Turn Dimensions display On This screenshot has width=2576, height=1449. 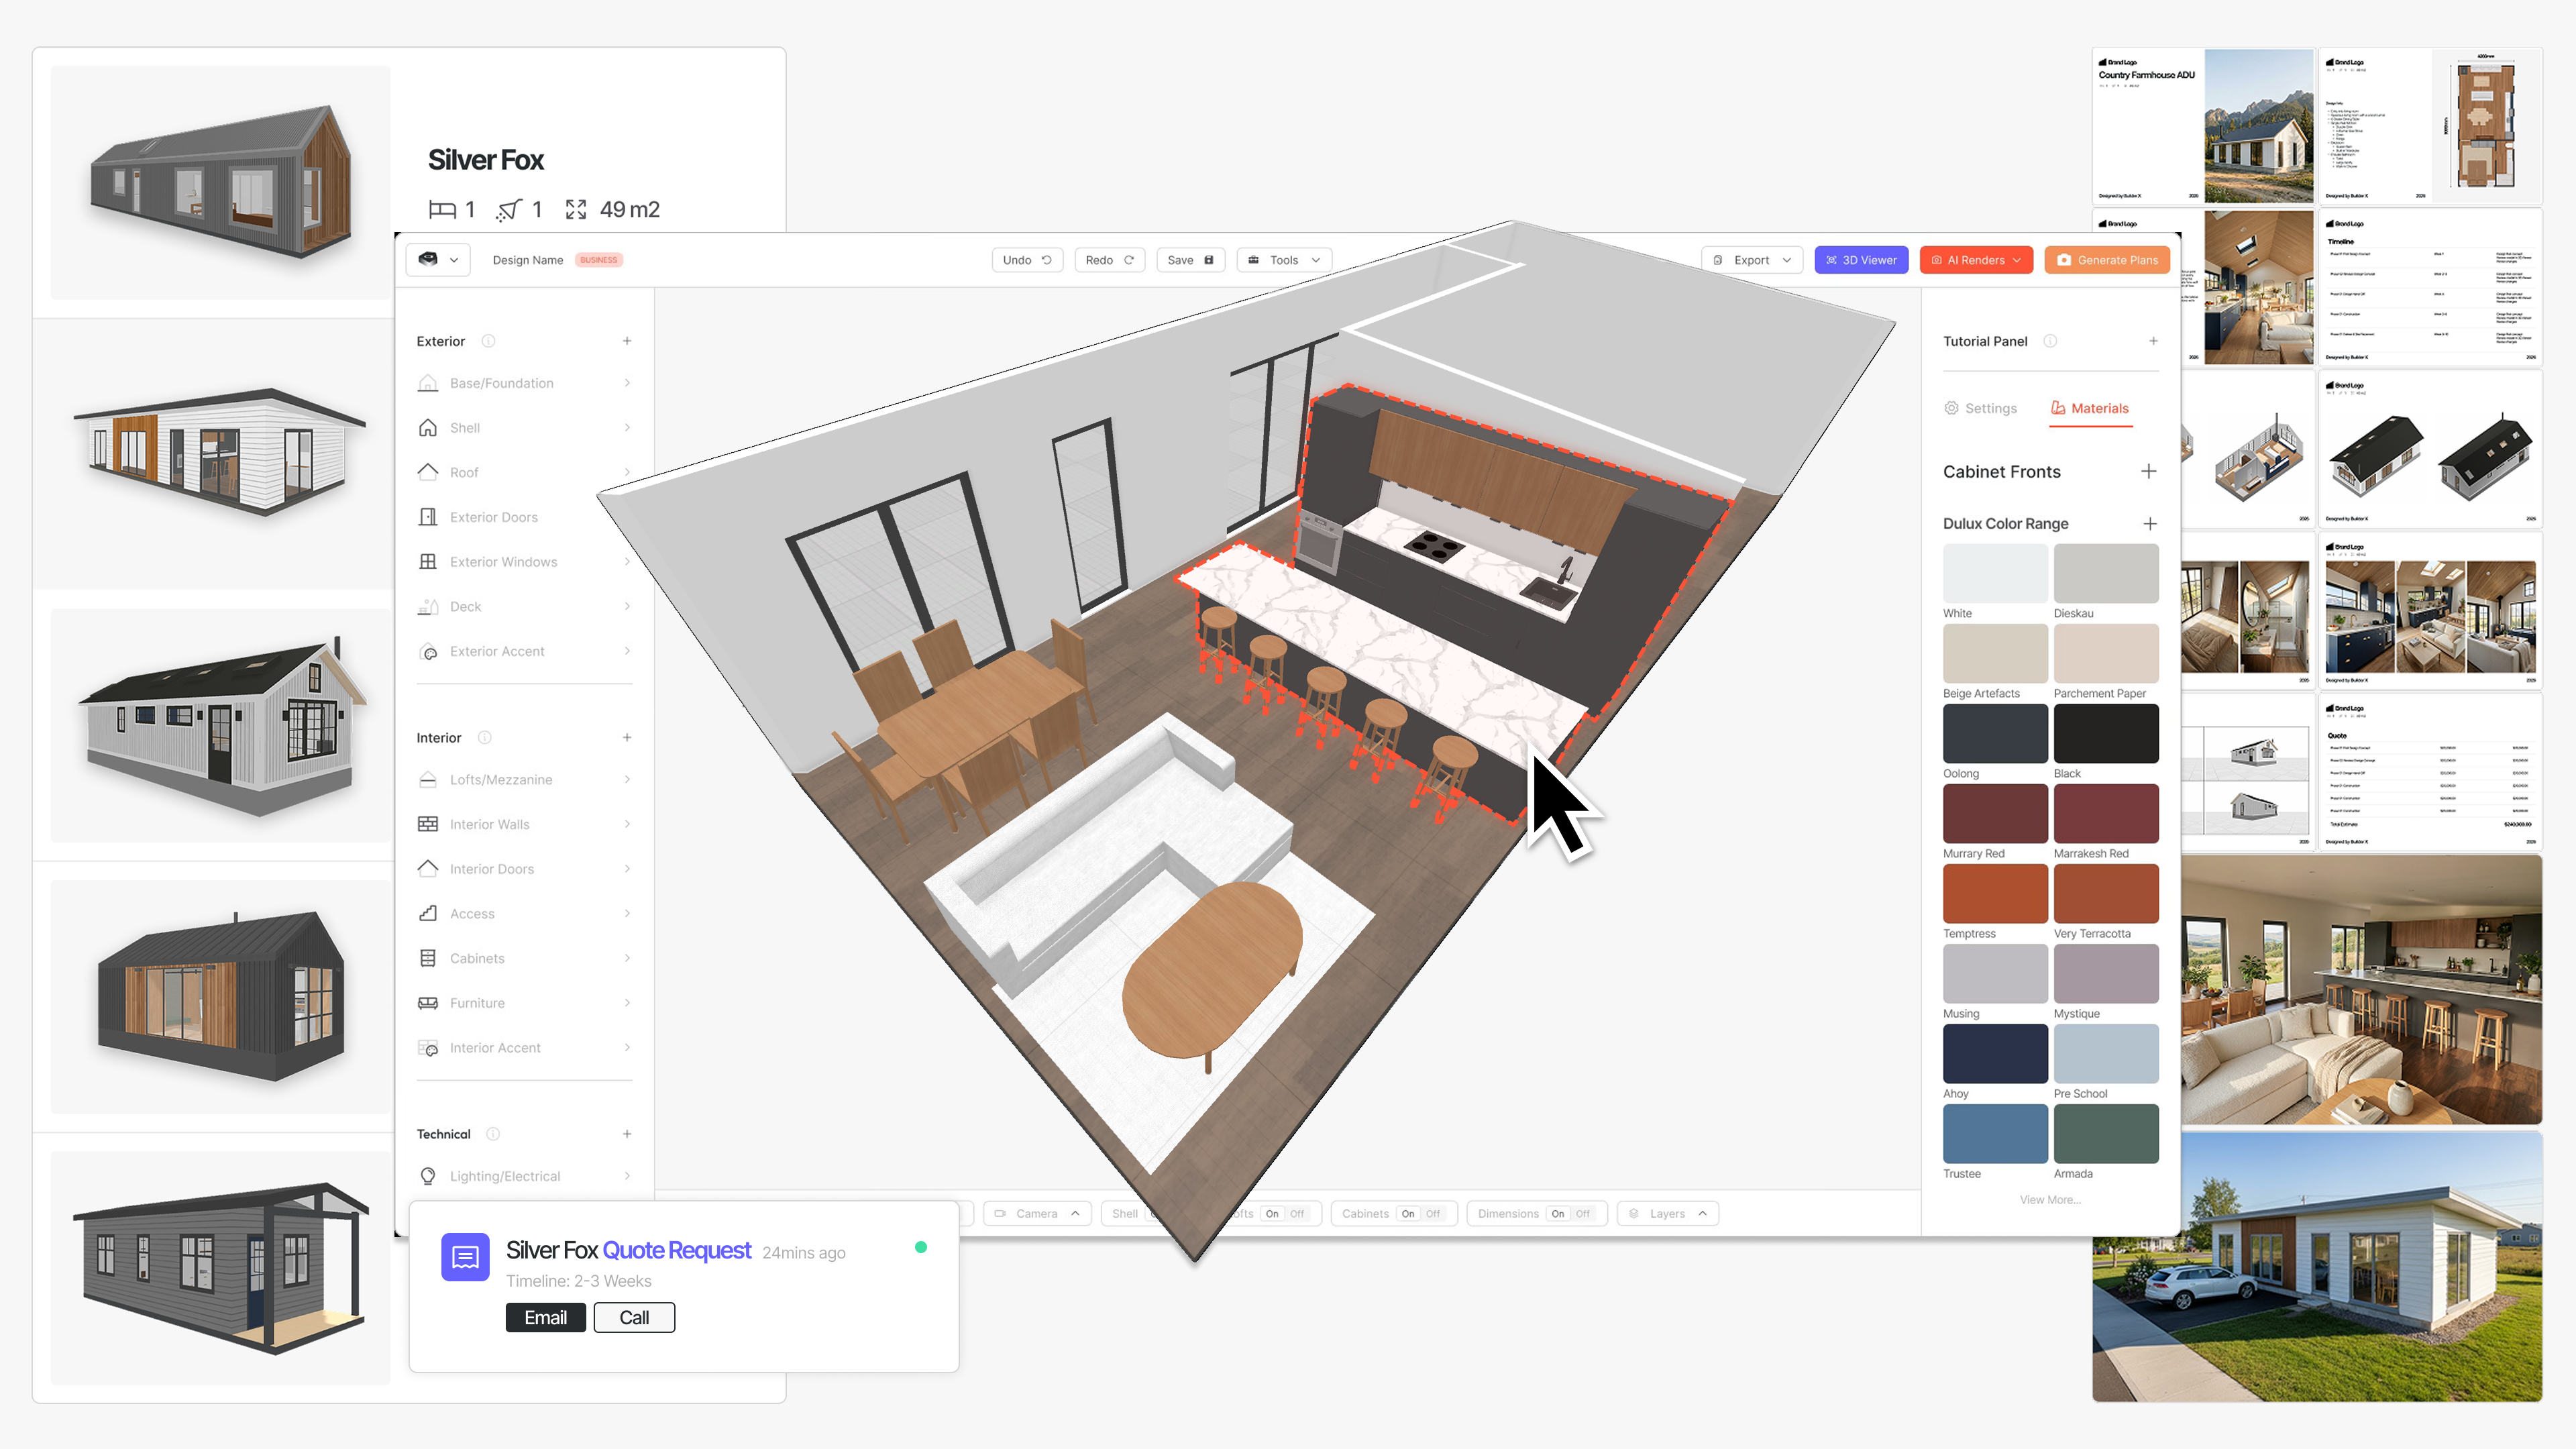pyautogui.click(x=1558, y=1214)
